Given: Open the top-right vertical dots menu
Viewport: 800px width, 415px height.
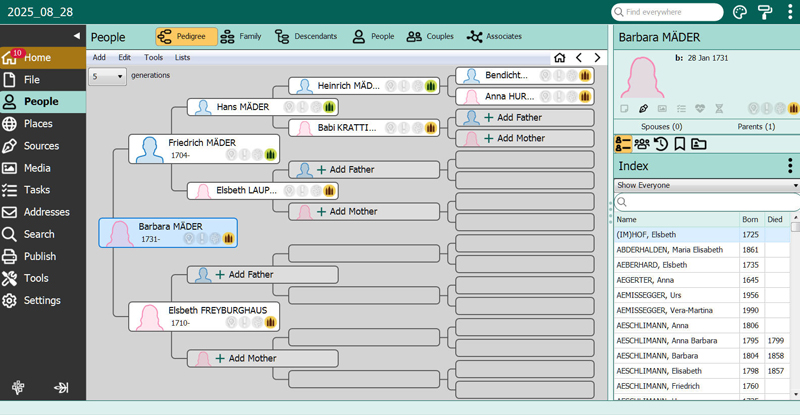Looking at the screenshot, I should 790,12.
